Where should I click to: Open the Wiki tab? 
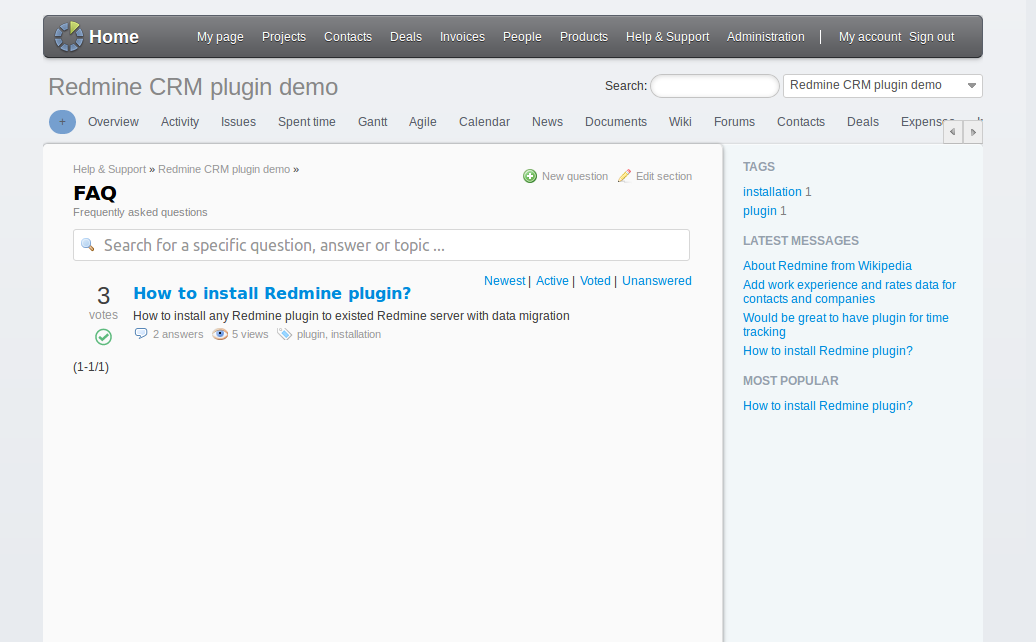tap(680, 122)
